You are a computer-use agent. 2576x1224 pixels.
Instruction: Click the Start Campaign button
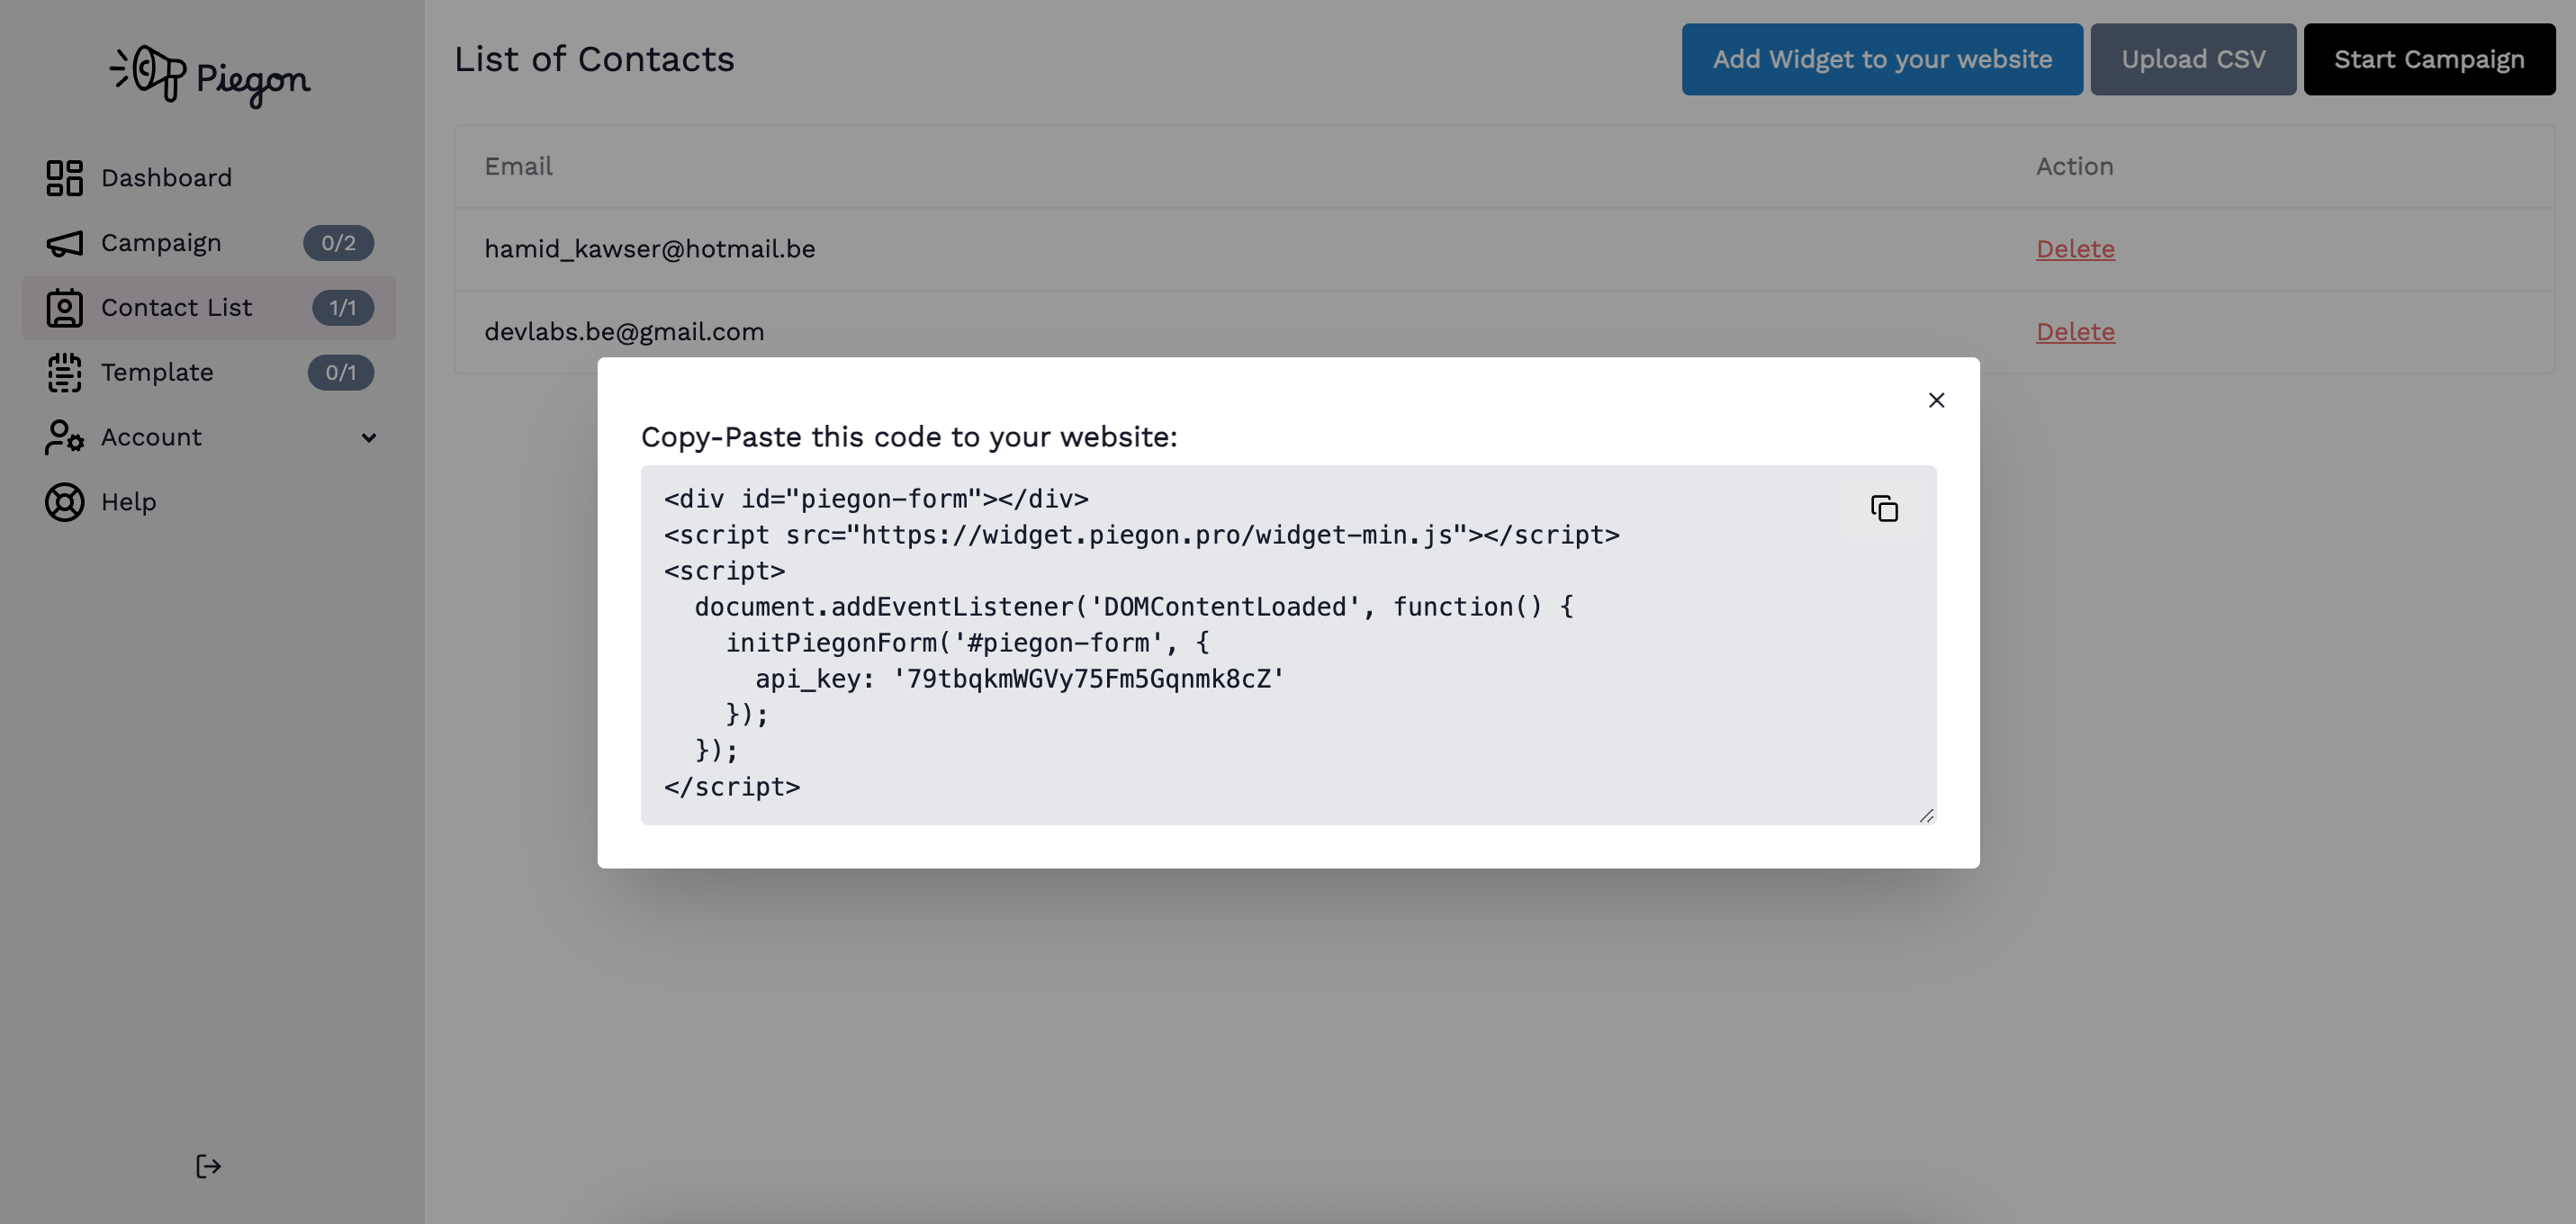point(2429,60)
